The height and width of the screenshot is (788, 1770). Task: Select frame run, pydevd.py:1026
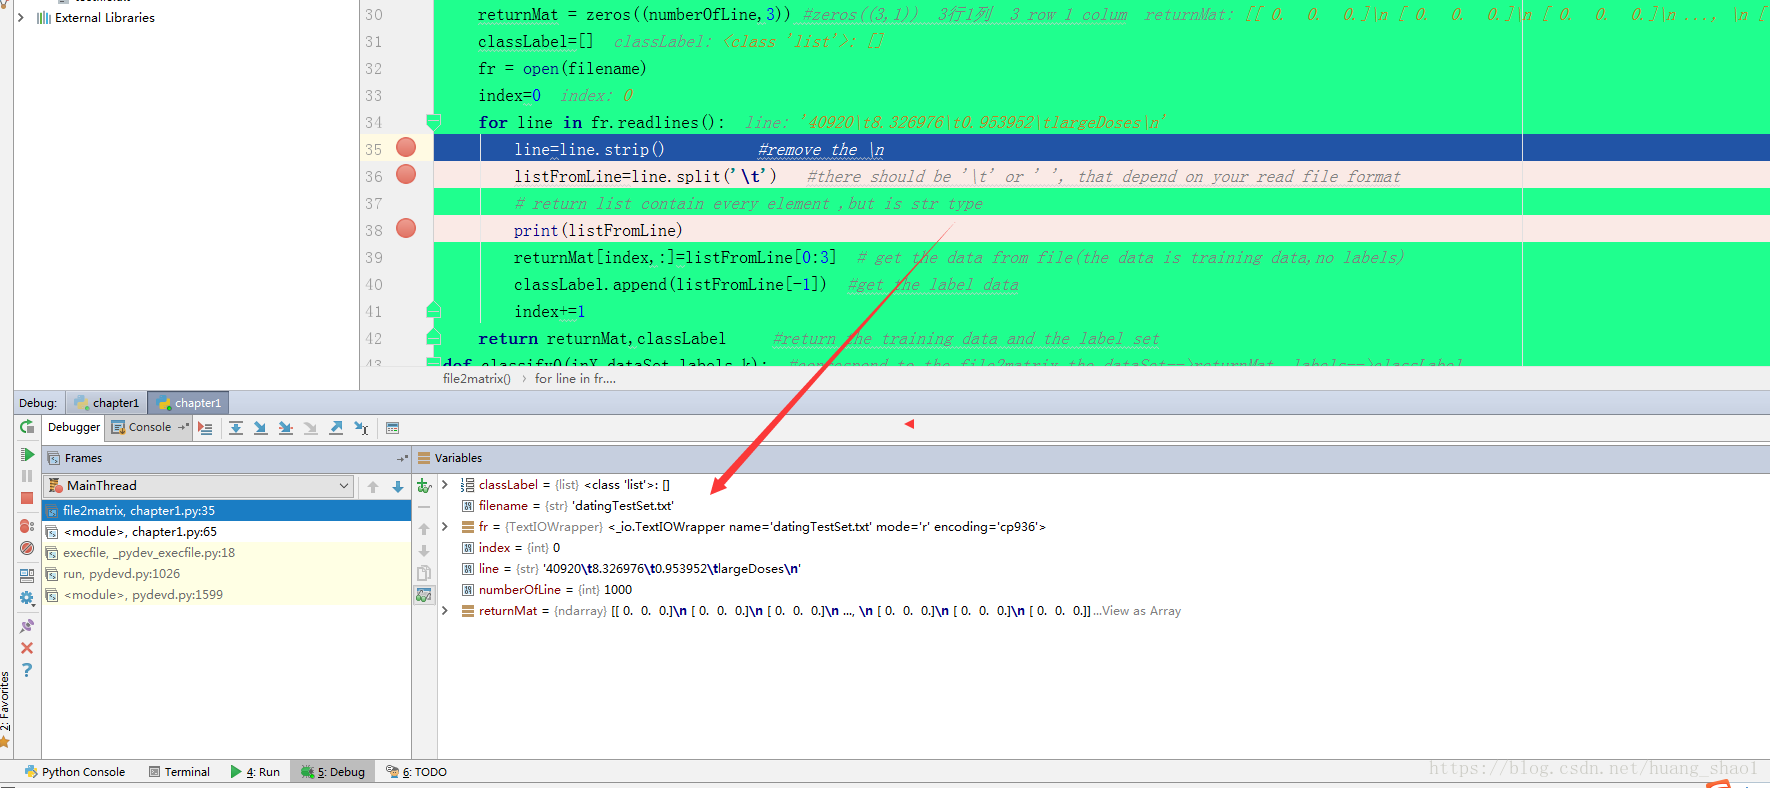[227, 574]
